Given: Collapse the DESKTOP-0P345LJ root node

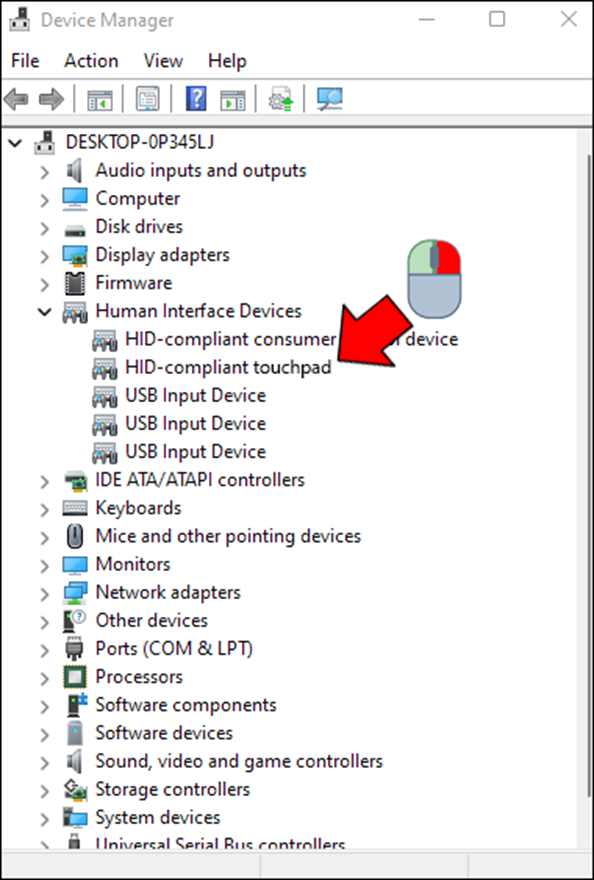Looking at the screenshot, I should [x=15, y=143].
